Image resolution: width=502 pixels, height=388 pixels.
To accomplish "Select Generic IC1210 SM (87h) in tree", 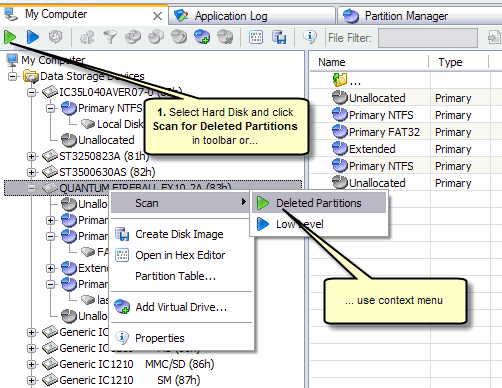I will pos(130,380).
